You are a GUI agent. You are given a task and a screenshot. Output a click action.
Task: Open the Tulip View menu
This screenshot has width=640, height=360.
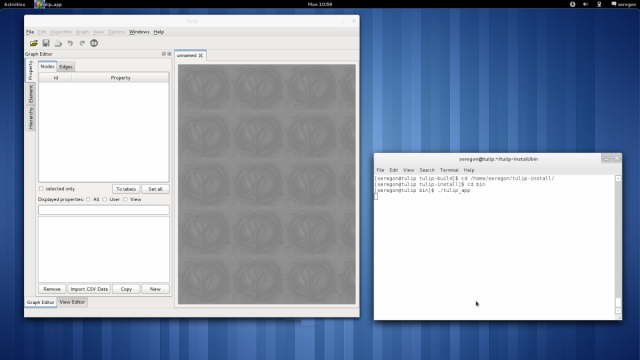[98, 32]
